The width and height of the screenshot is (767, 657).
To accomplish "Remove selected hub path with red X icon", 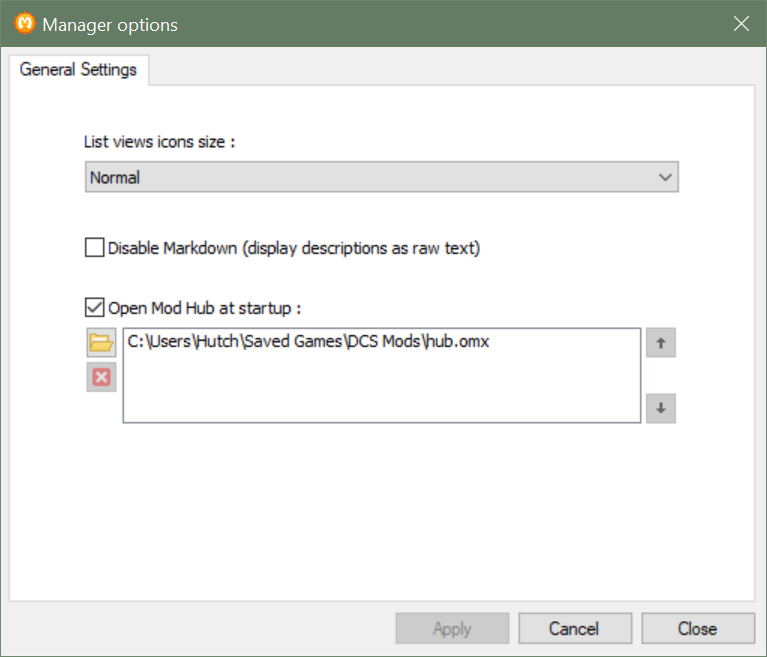I will (101, 377).
